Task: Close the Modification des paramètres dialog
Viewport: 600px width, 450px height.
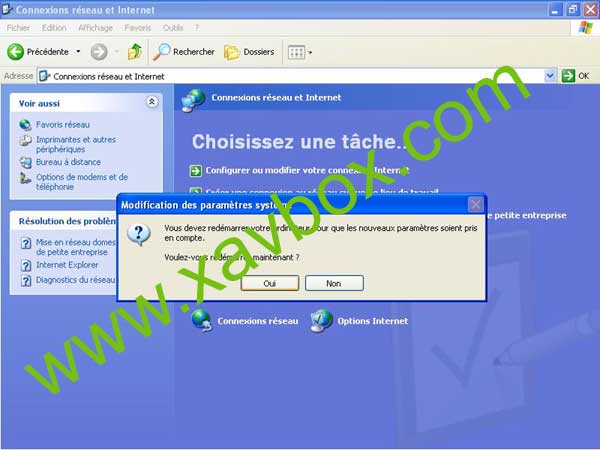Action: [x=476, y=205]
